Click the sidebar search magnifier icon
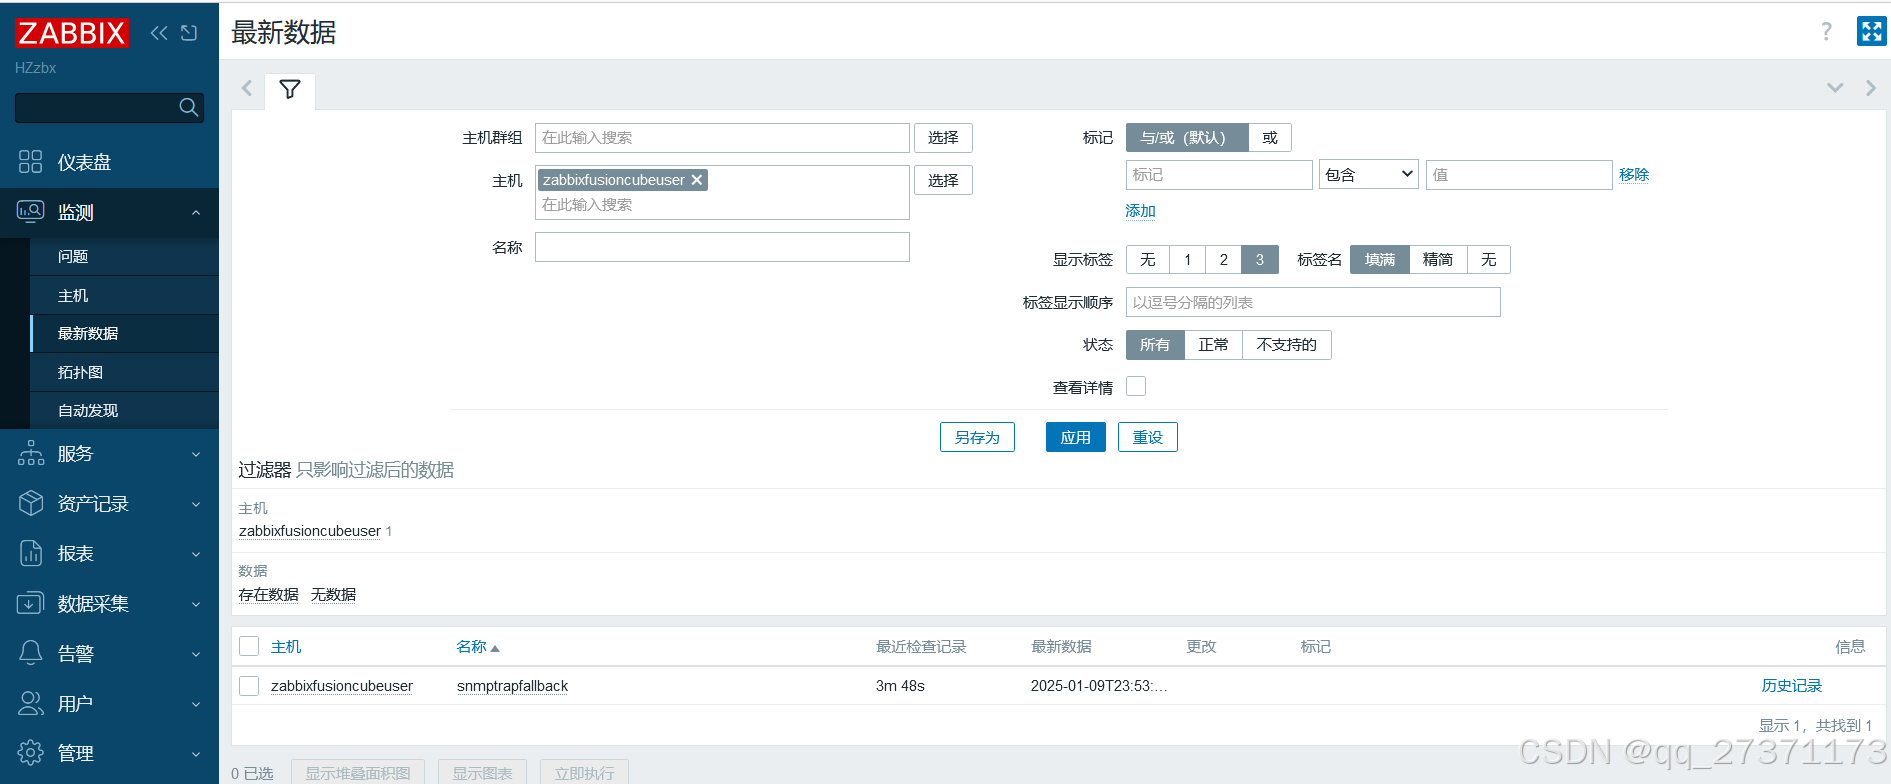Image resolution: width=1891 pixels, height=784 pixels. 188,107
